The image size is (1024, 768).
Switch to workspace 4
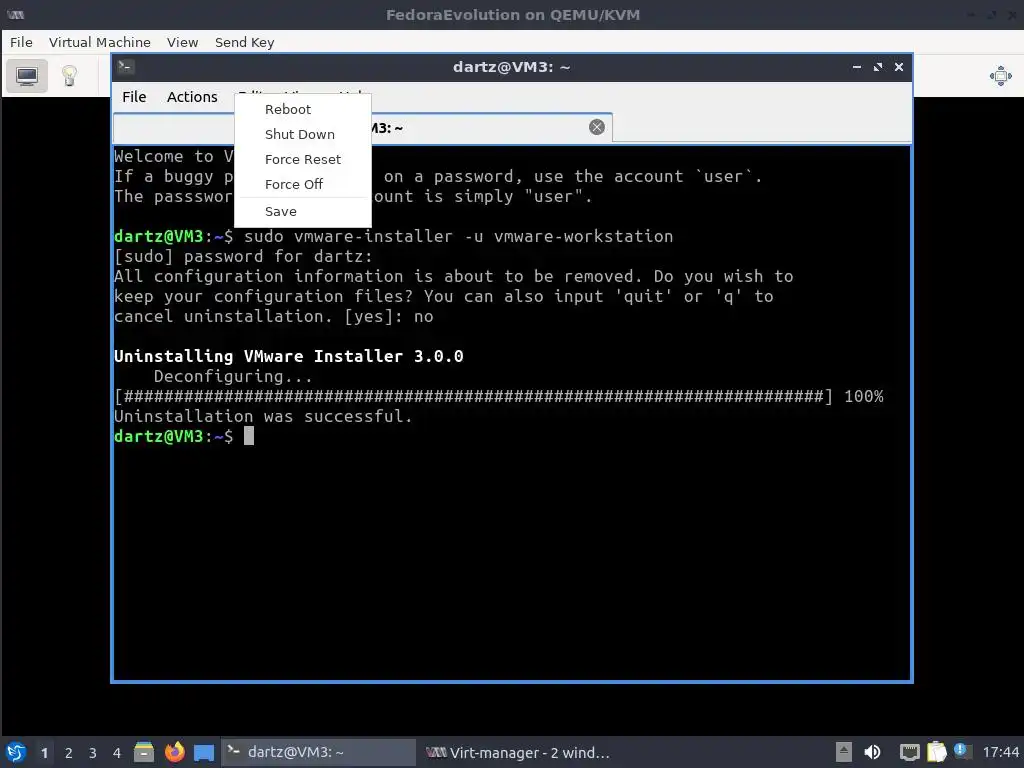pos(117,753)
